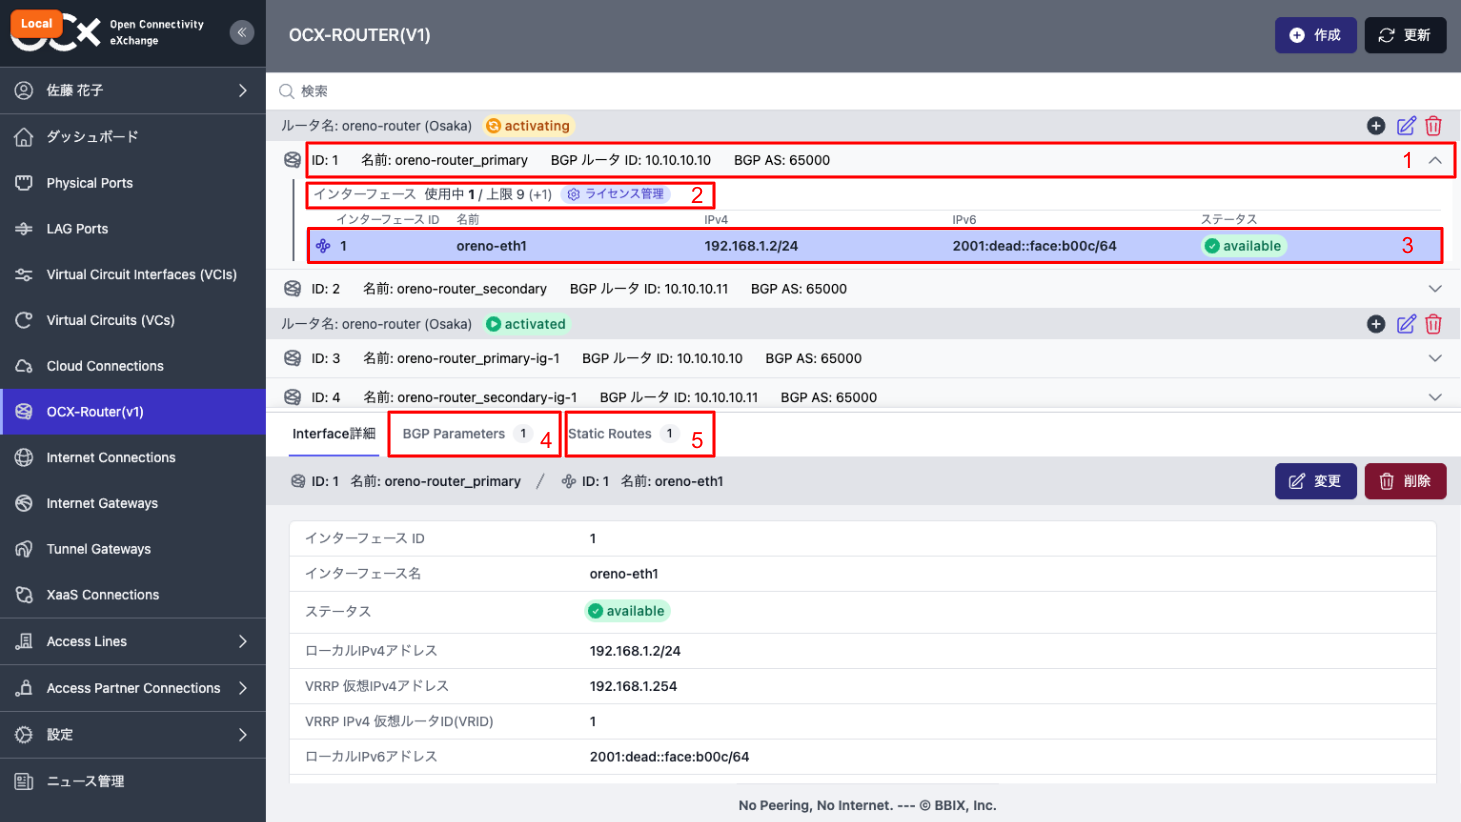Select the oreno-eth1 interface row
This screenshot has width=1461, height=822.
875,246
